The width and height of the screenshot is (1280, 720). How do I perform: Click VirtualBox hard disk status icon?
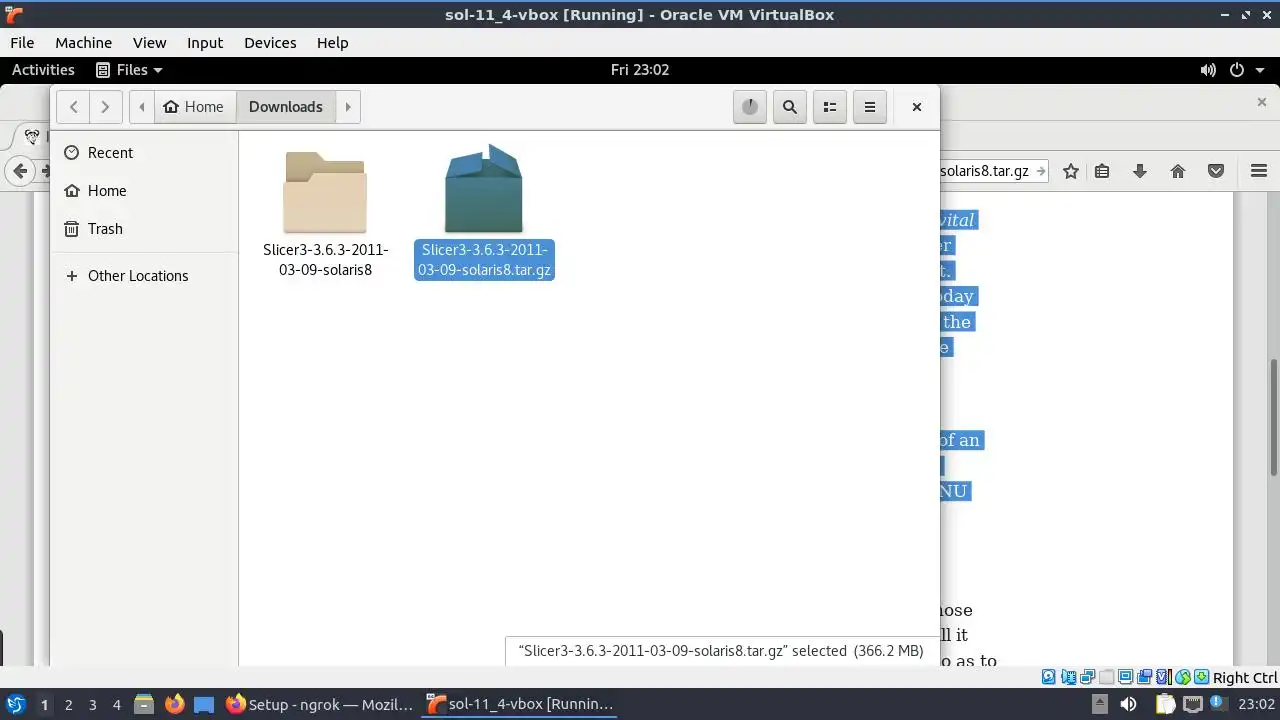point(1048,677)
